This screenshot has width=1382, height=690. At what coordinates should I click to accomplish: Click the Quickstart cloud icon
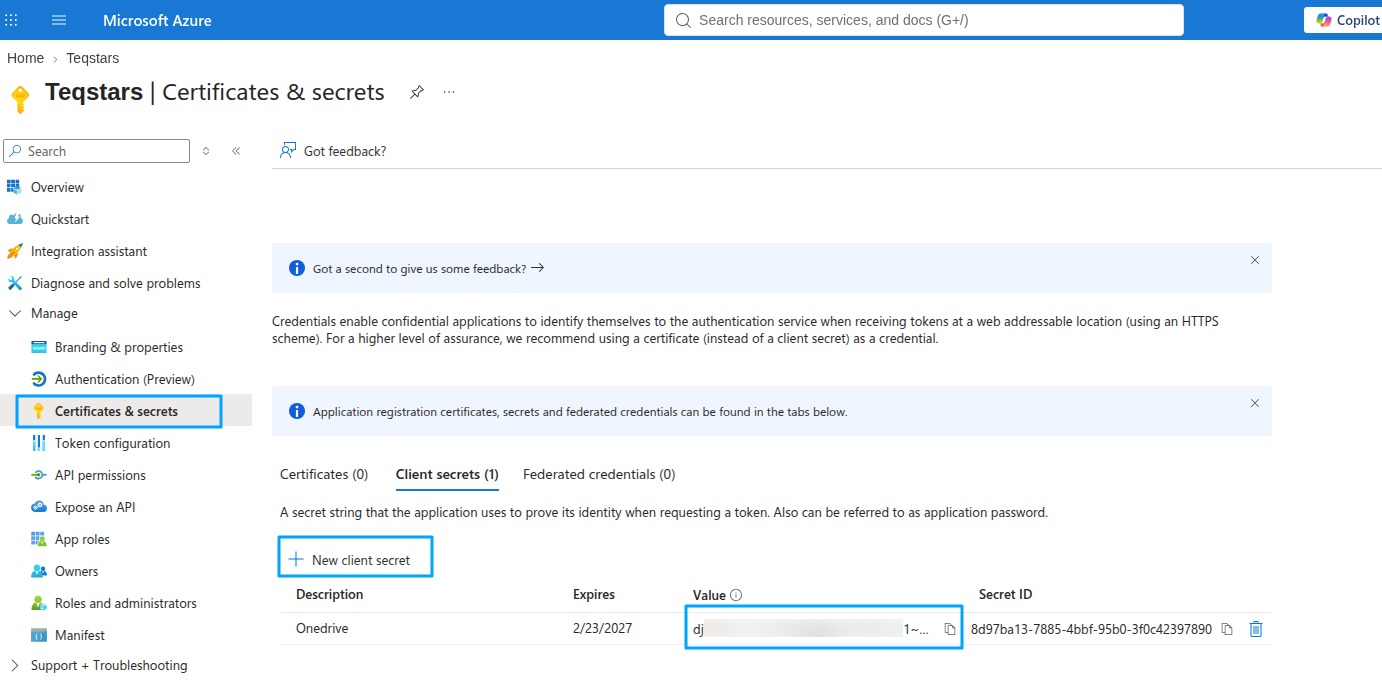(x=14, y=219)
